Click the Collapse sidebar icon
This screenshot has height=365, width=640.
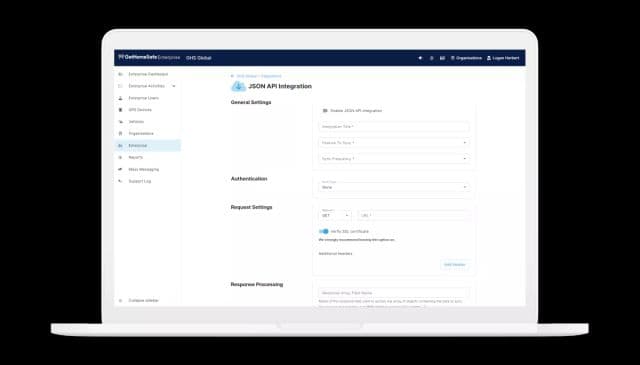tap(120, 300)
